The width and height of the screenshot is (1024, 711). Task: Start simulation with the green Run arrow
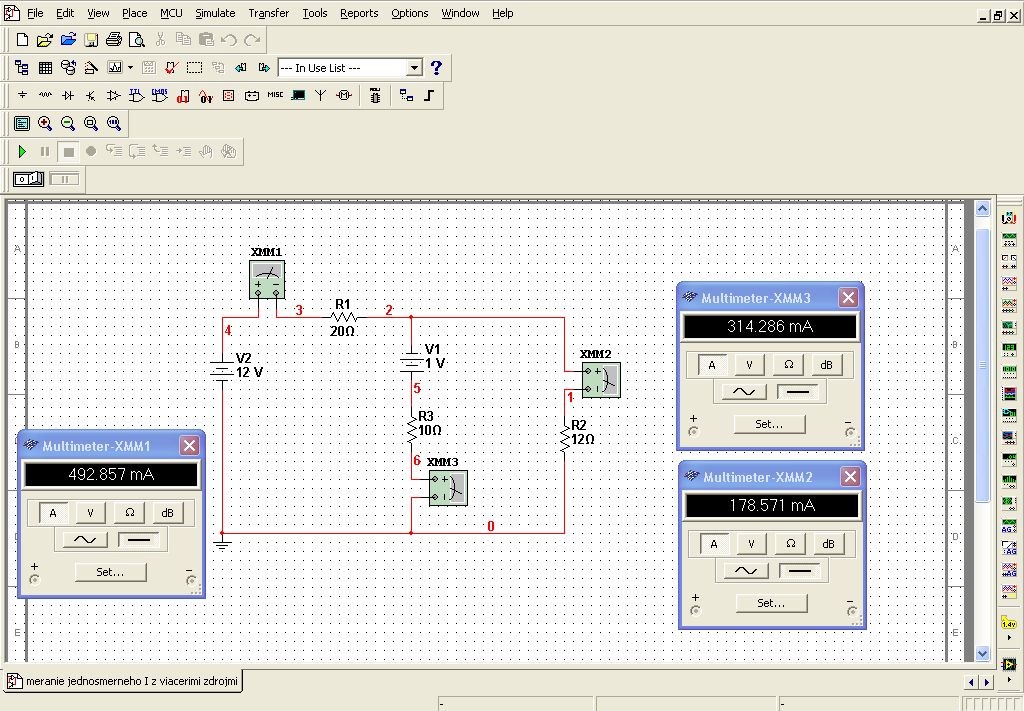(x=22, y=151)
